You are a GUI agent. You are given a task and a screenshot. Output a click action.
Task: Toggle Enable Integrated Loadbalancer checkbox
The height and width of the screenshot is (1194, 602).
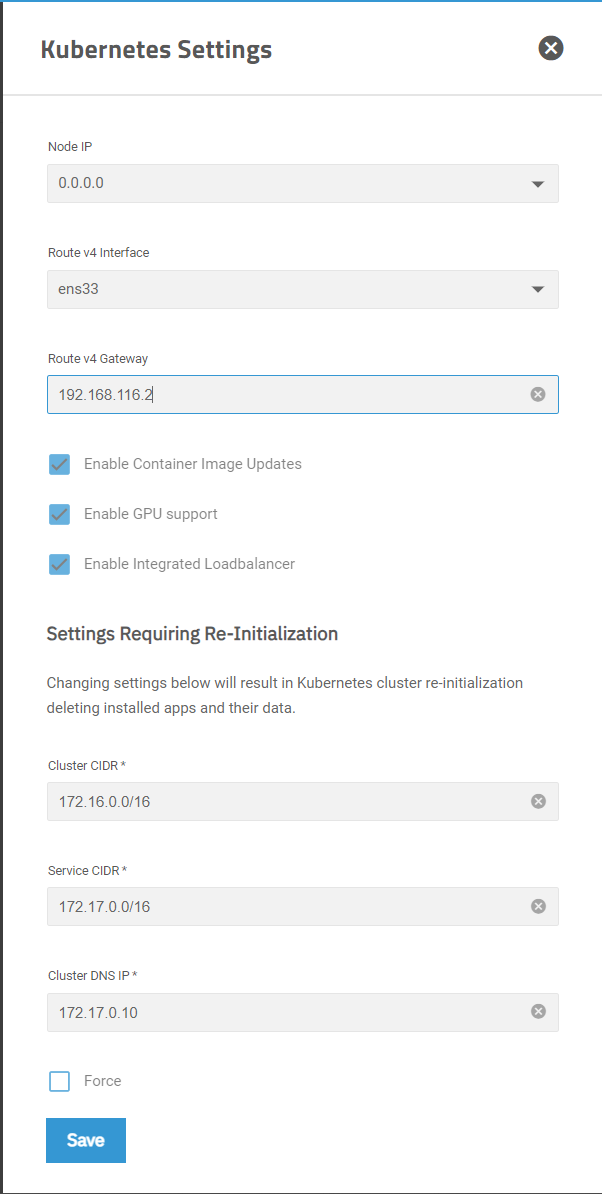point(59,564)
